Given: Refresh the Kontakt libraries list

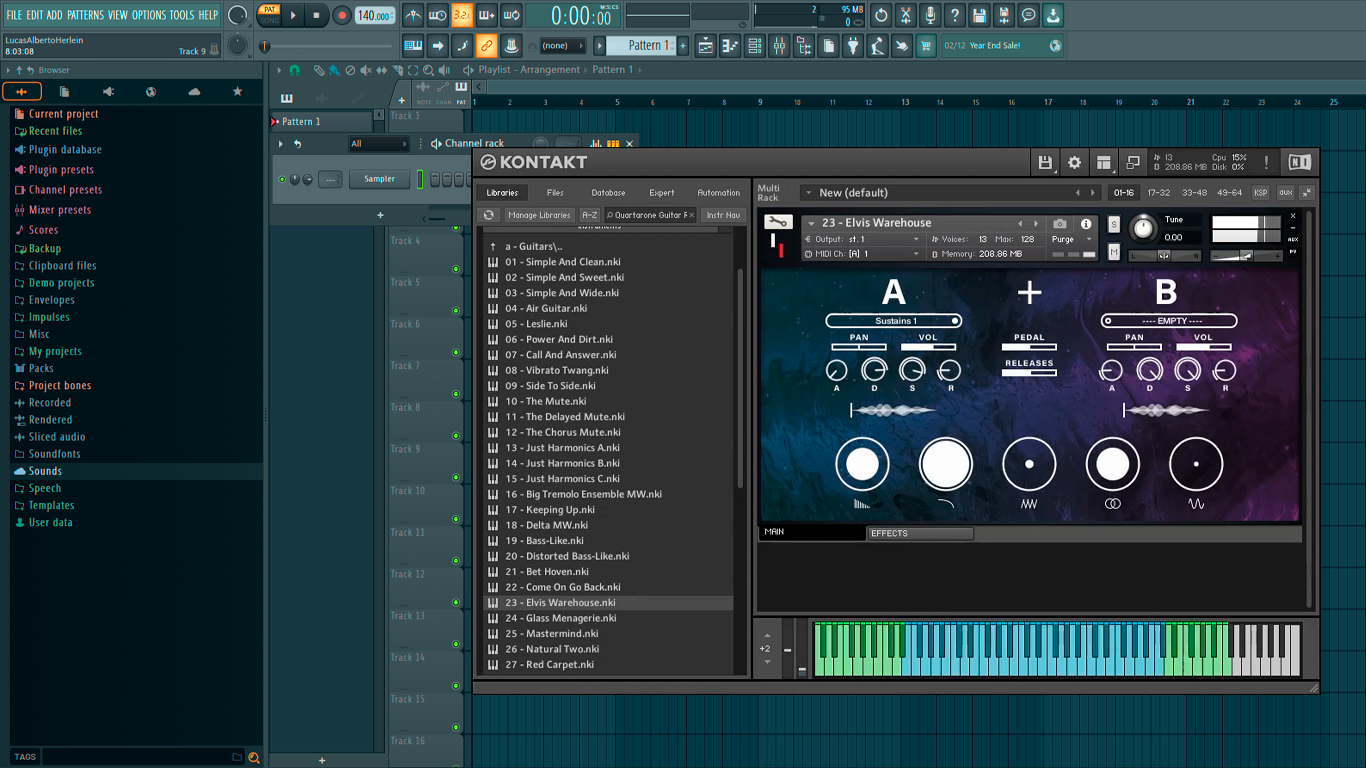Looking at the screenshot, I should tap(488, 215).
